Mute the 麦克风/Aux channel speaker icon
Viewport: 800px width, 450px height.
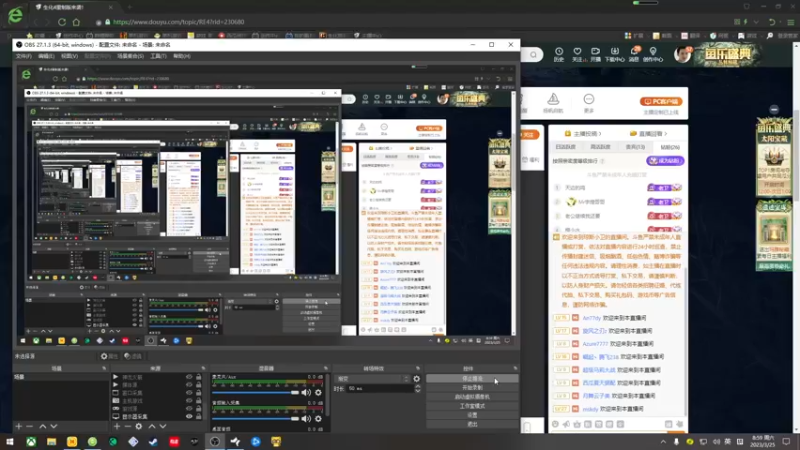click(306, 392)
